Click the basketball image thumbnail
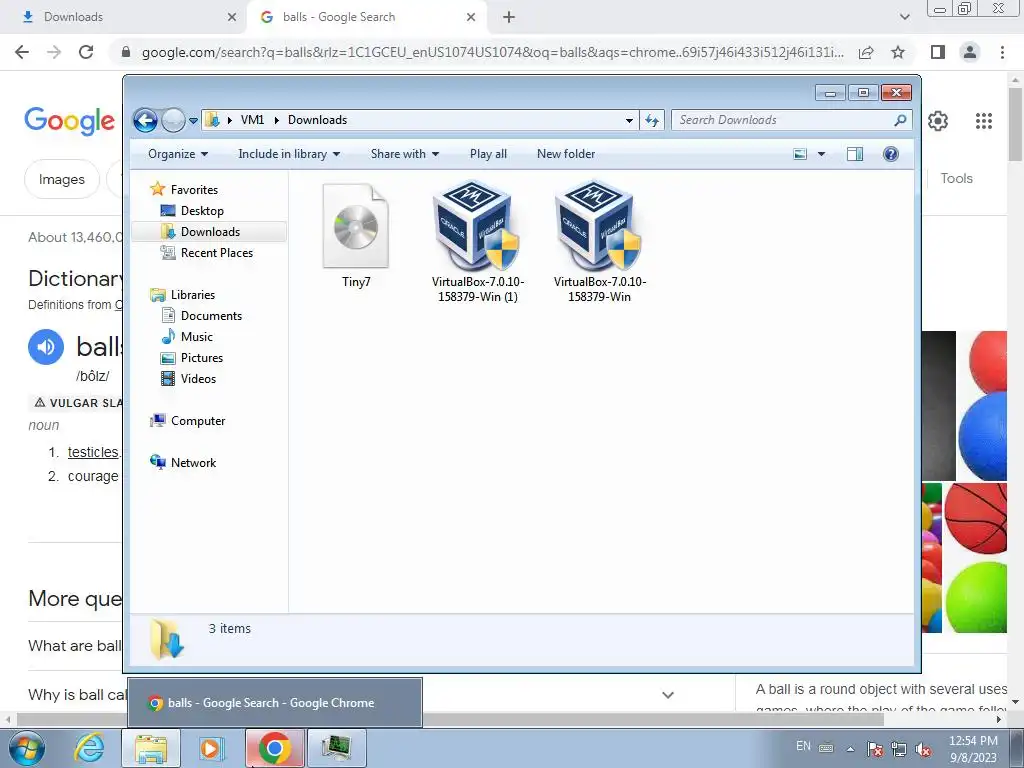Viewport: 1024px width, 768px height. (976, 519)
